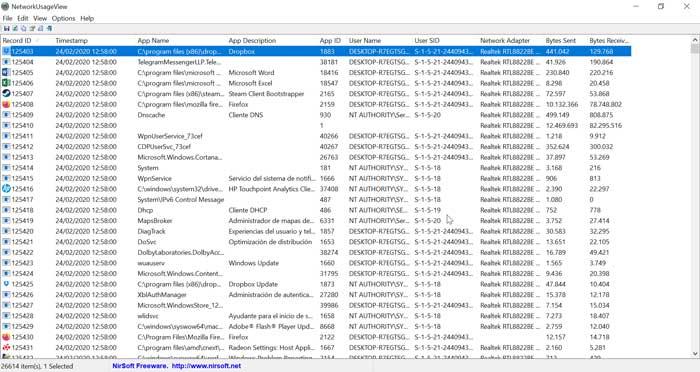700x372 pixels.
Task: Select the HP Touchpoint Analytics row icon
Action: click(6, 189)
